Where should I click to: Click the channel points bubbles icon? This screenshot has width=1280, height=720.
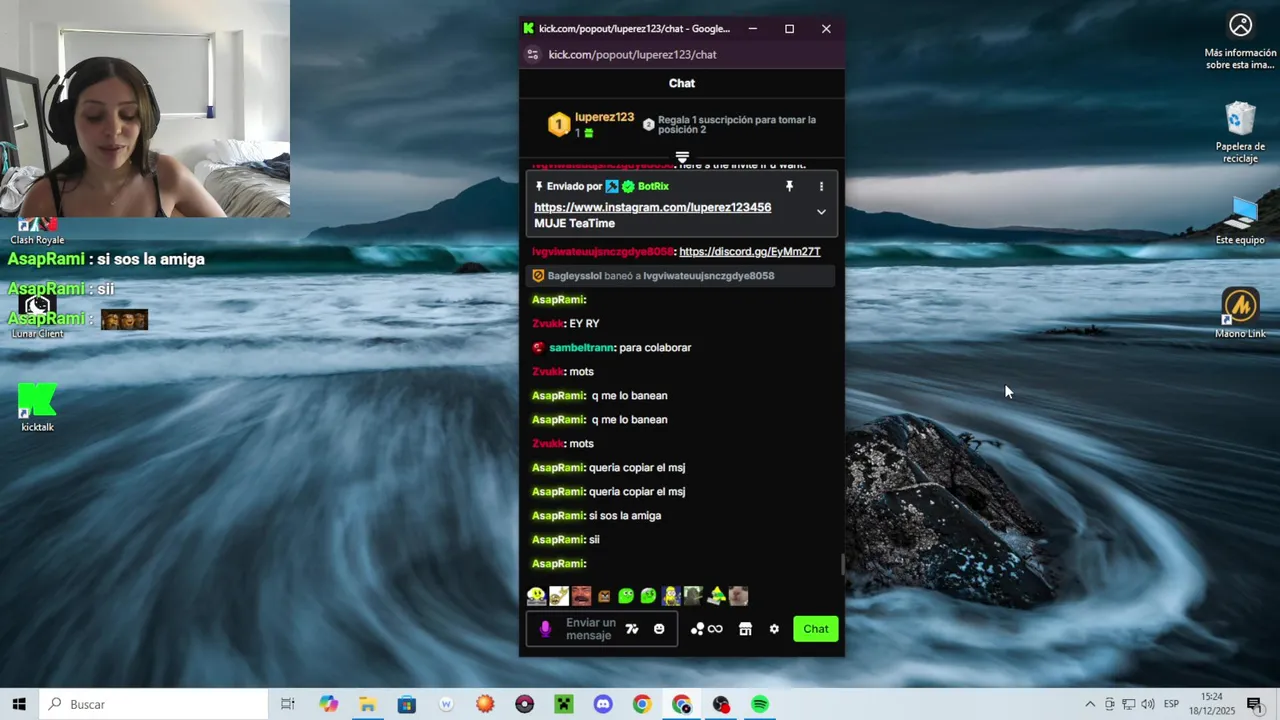[x=697, y=629]
